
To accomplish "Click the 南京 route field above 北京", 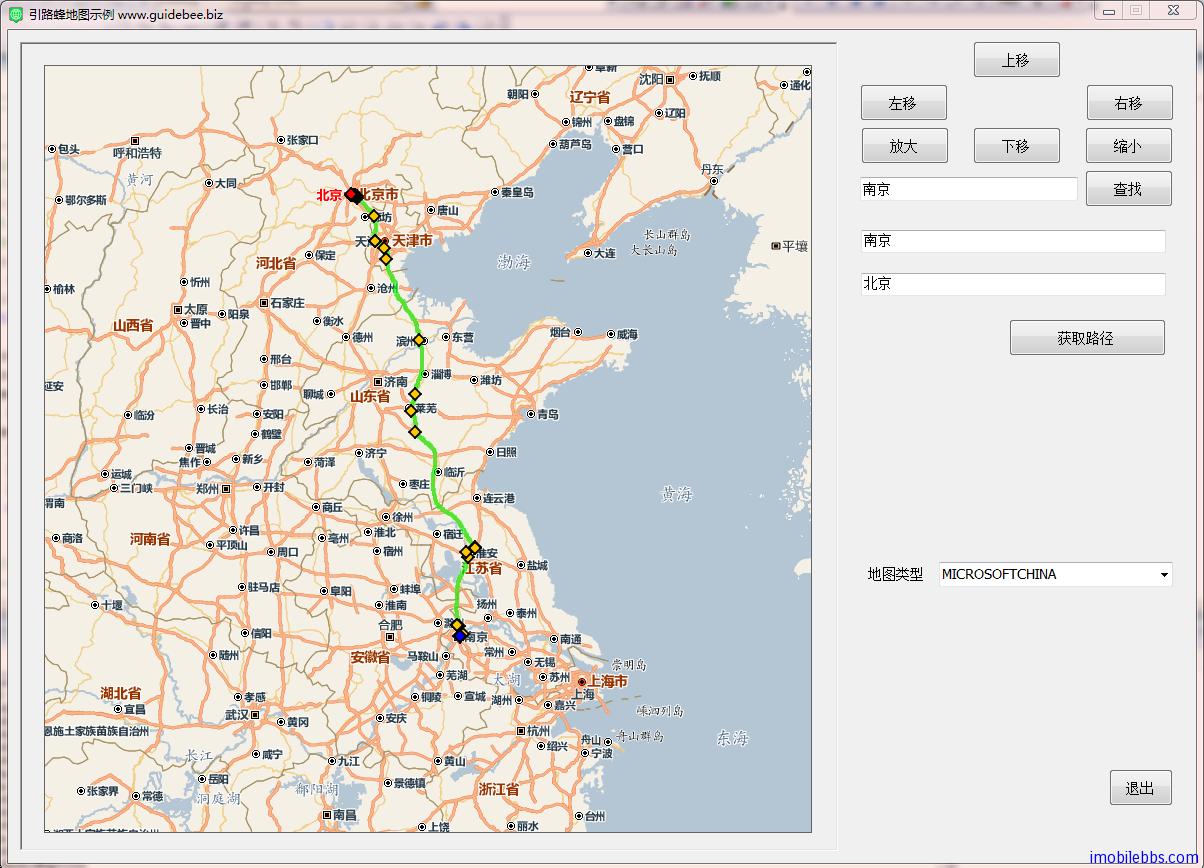I will click(1012, 241).
